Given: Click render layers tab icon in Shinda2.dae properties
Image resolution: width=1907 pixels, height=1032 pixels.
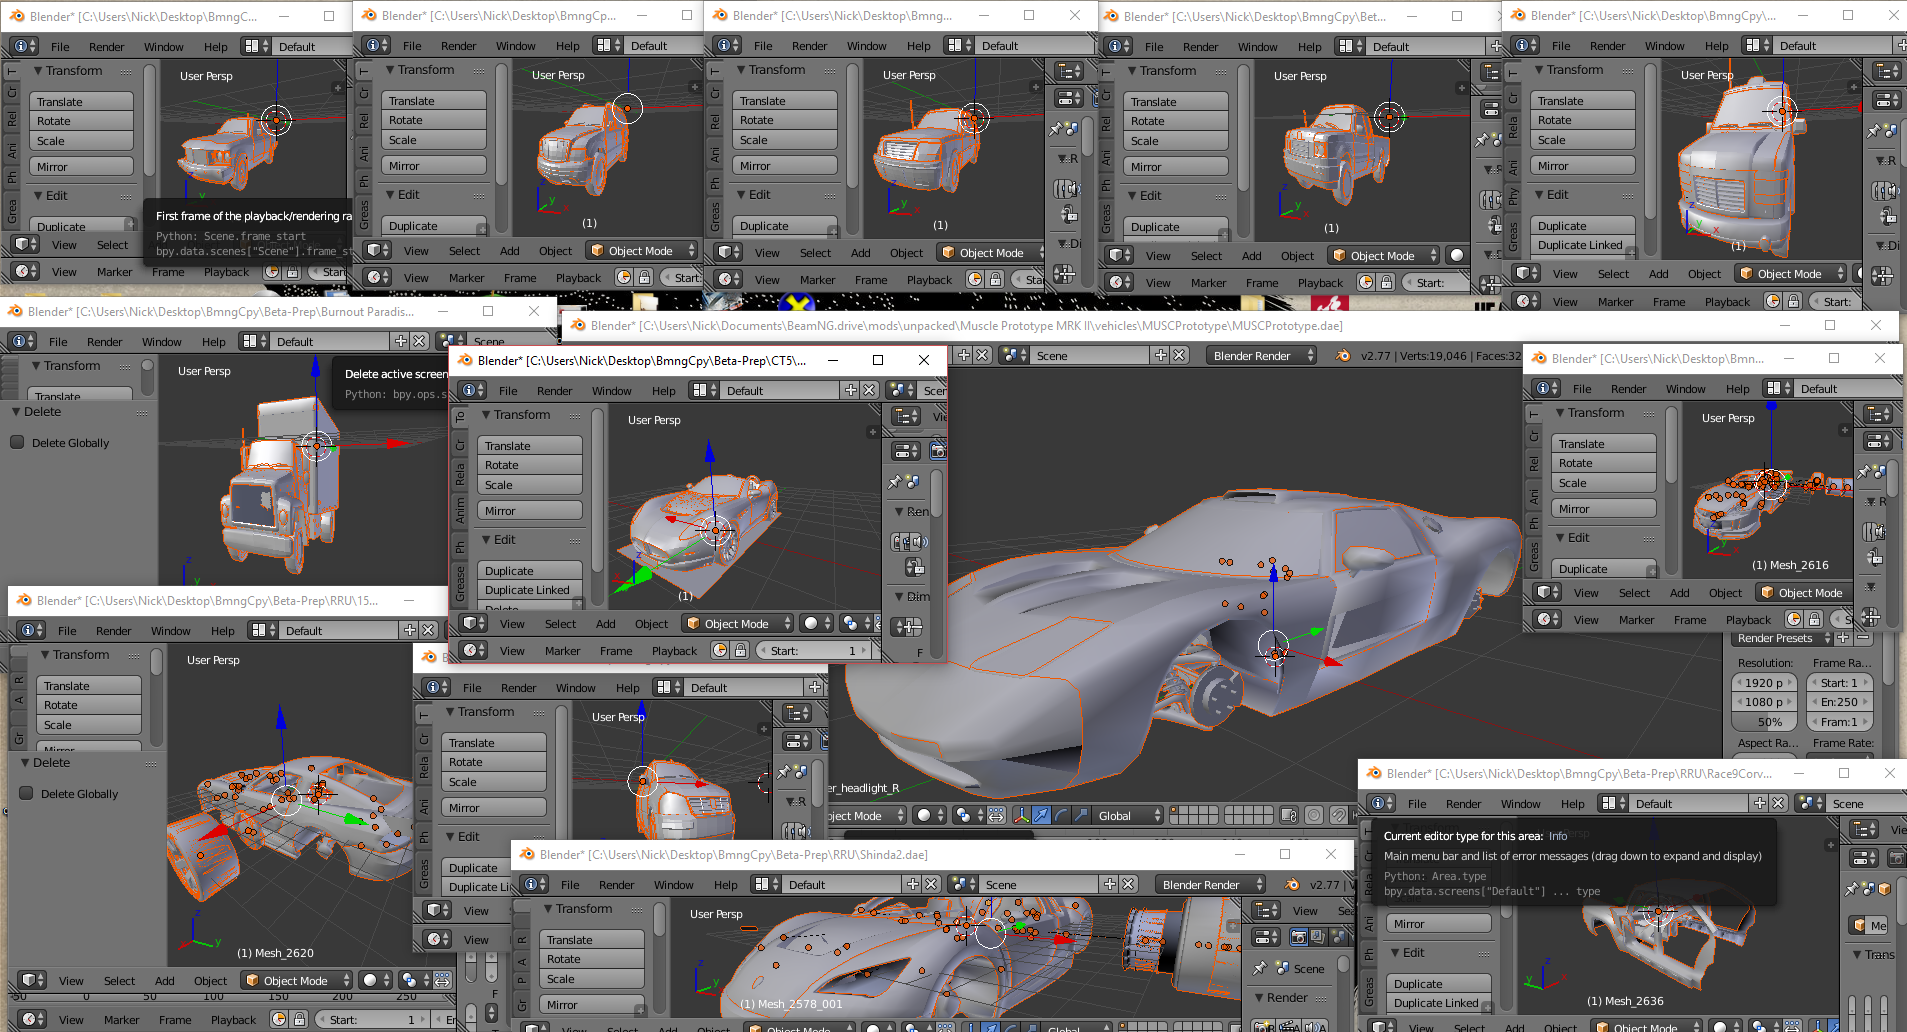Looking at the screenshot, I should tap(1319, 937).
